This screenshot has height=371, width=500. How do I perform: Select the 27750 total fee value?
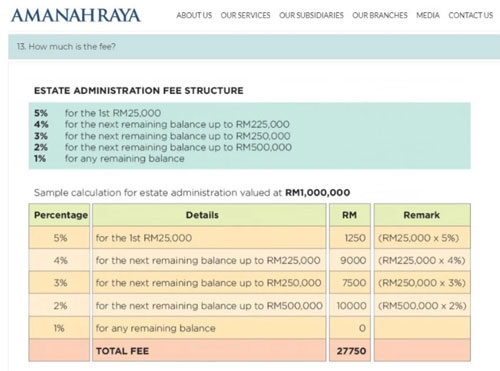[x=351, y=351]
